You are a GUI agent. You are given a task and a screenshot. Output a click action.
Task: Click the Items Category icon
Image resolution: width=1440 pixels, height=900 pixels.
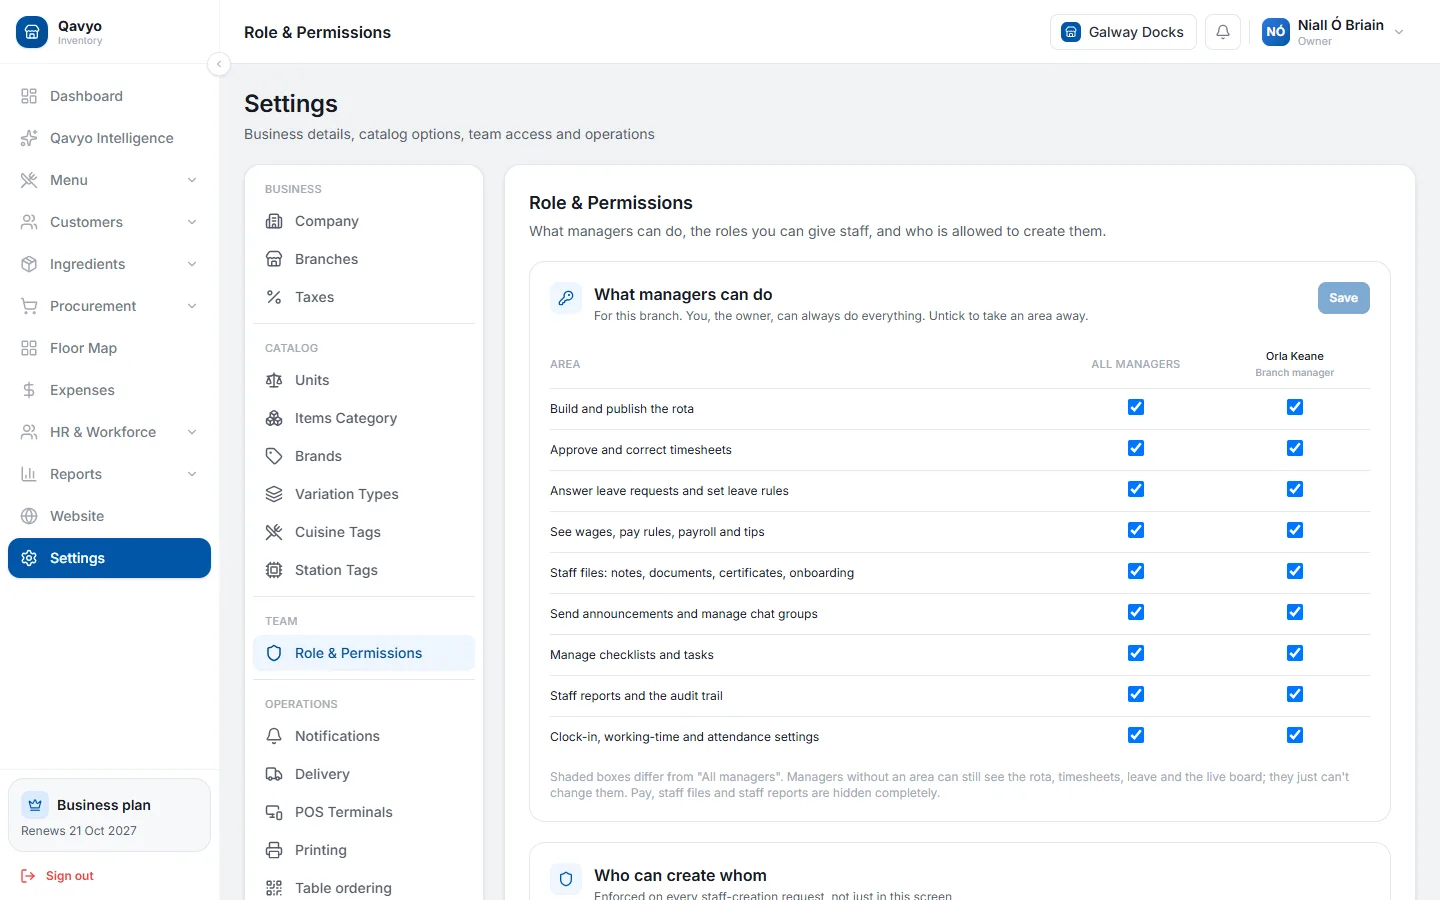point(274,418)
